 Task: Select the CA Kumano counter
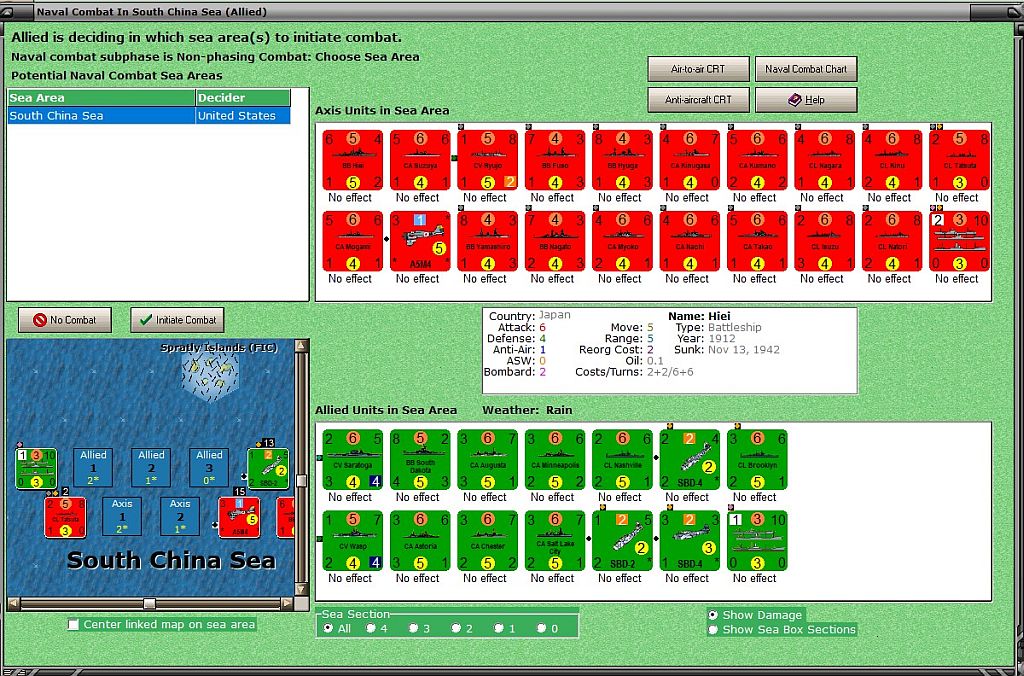[757, 160]
